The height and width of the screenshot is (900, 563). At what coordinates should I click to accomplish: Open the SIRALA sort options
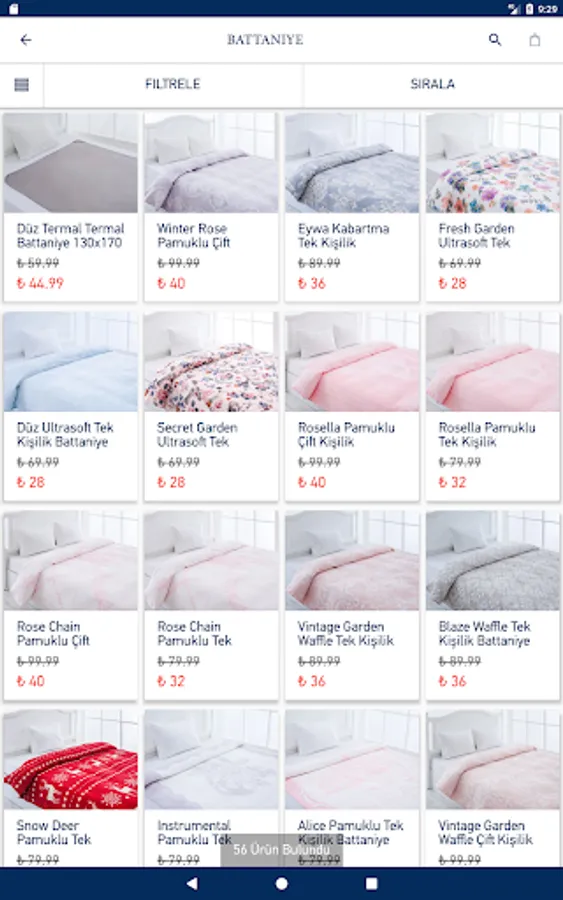(x=433, y=84)
